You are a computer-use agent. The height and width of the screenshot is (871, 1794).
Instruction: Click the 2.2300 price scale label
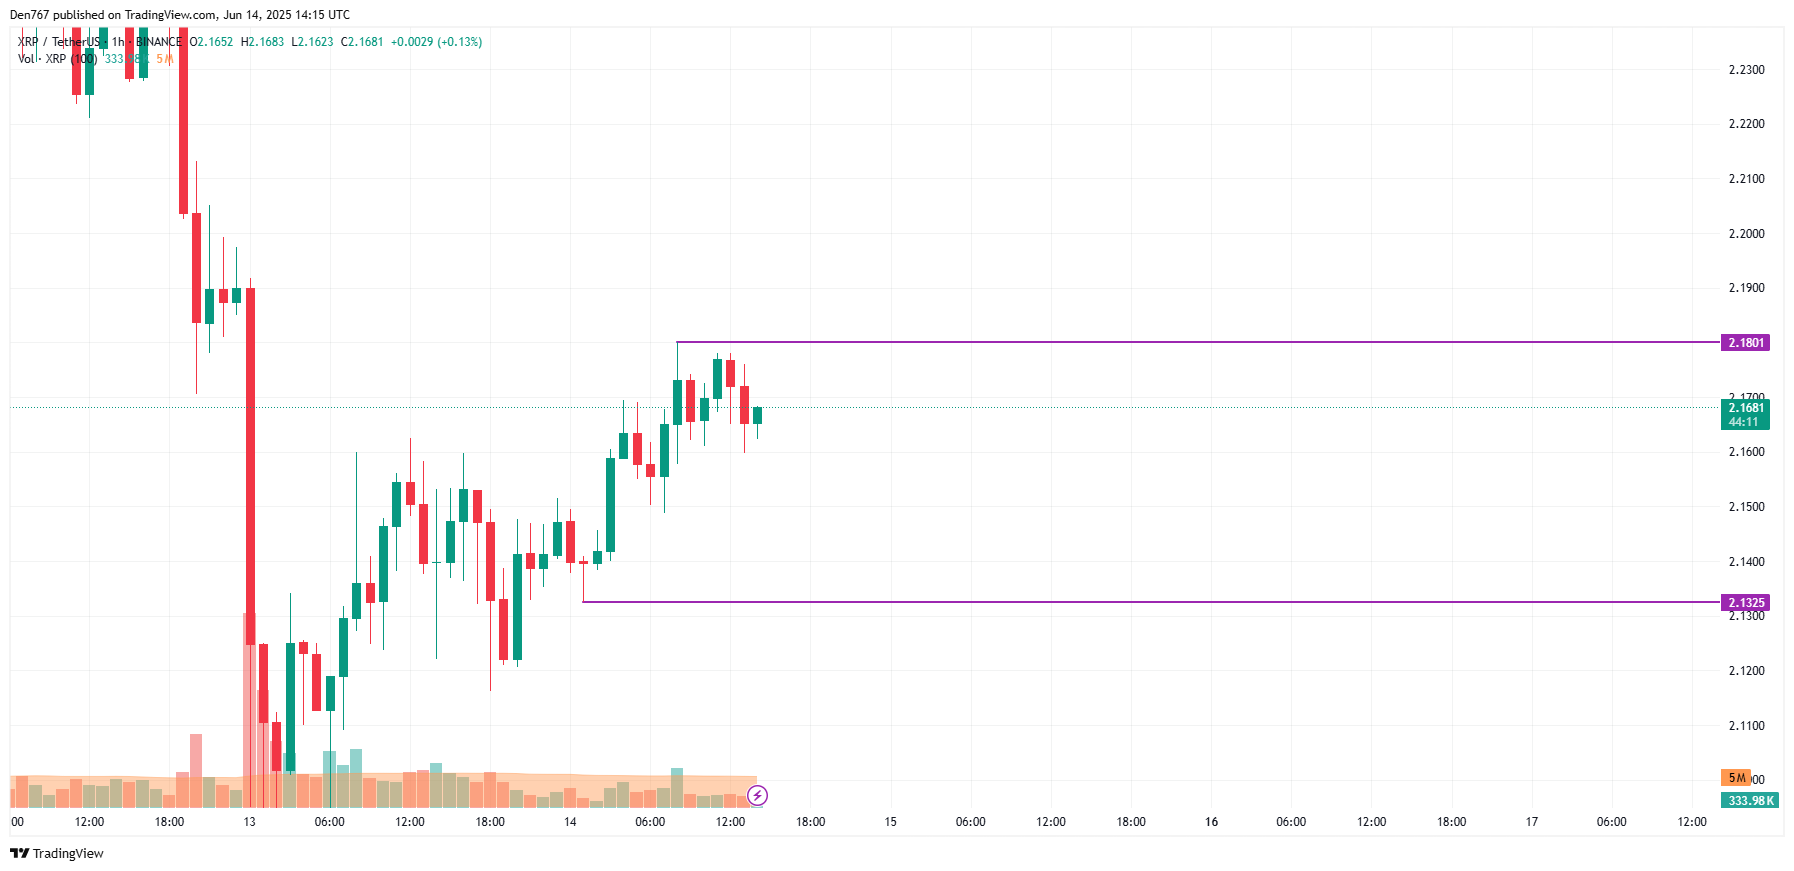click(x=1746, y=70)
